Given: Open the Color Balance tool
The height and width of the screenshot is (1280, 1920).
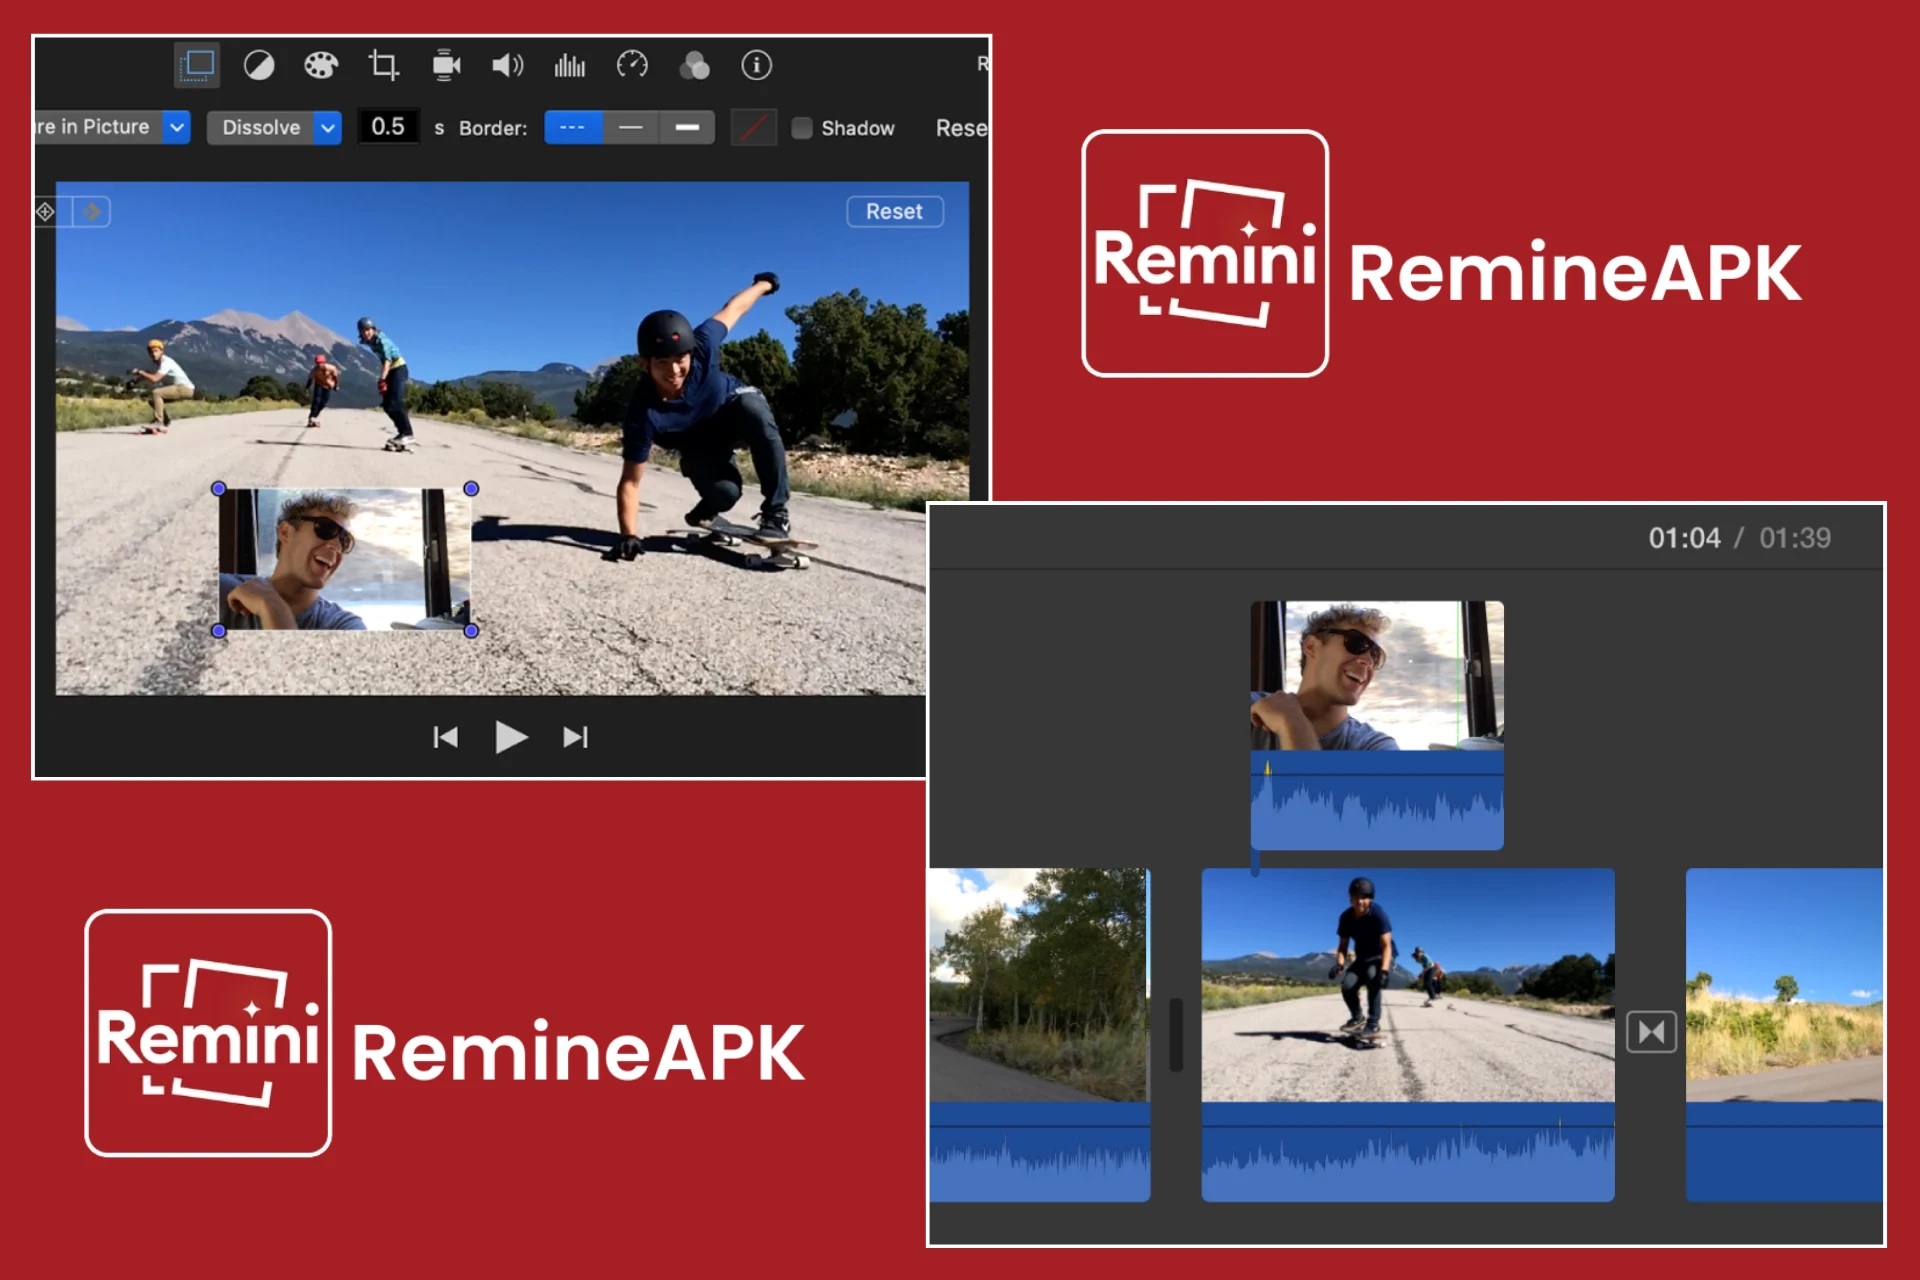Looking at the screenshot, I should tap(259, 66).
